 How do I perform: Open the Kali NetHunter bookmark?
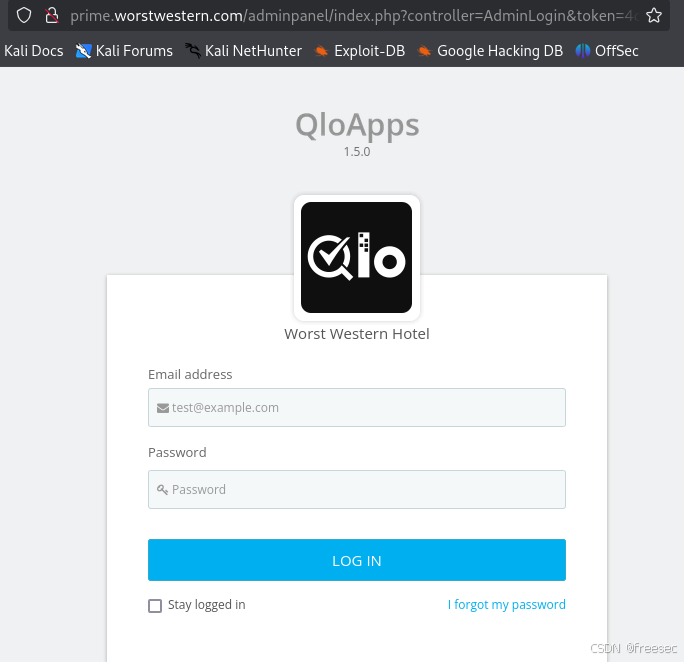(x=243, y=51)
